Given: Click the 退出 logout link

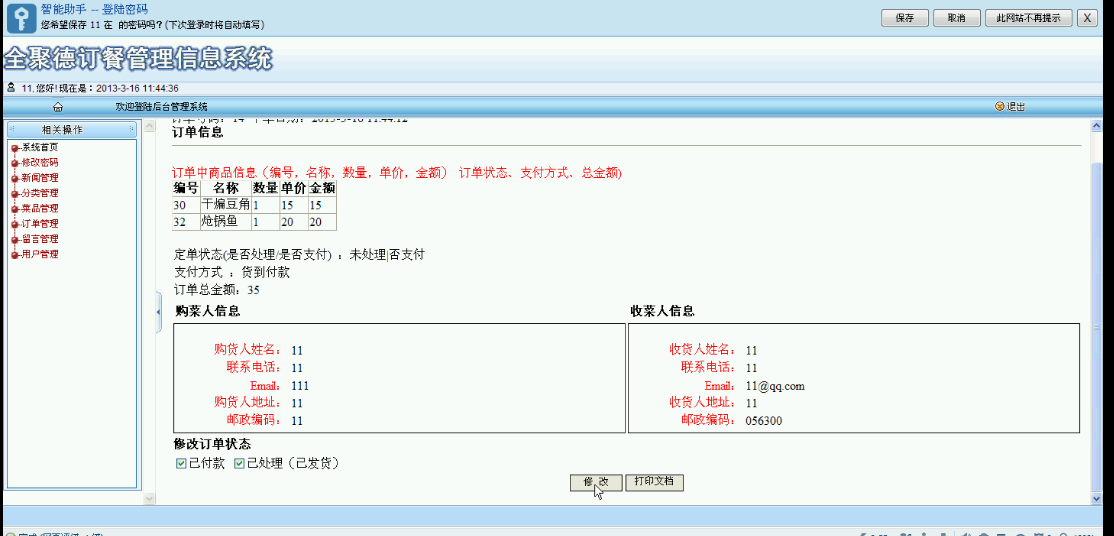Looking at the screenshot, I should pos(1016,107).
